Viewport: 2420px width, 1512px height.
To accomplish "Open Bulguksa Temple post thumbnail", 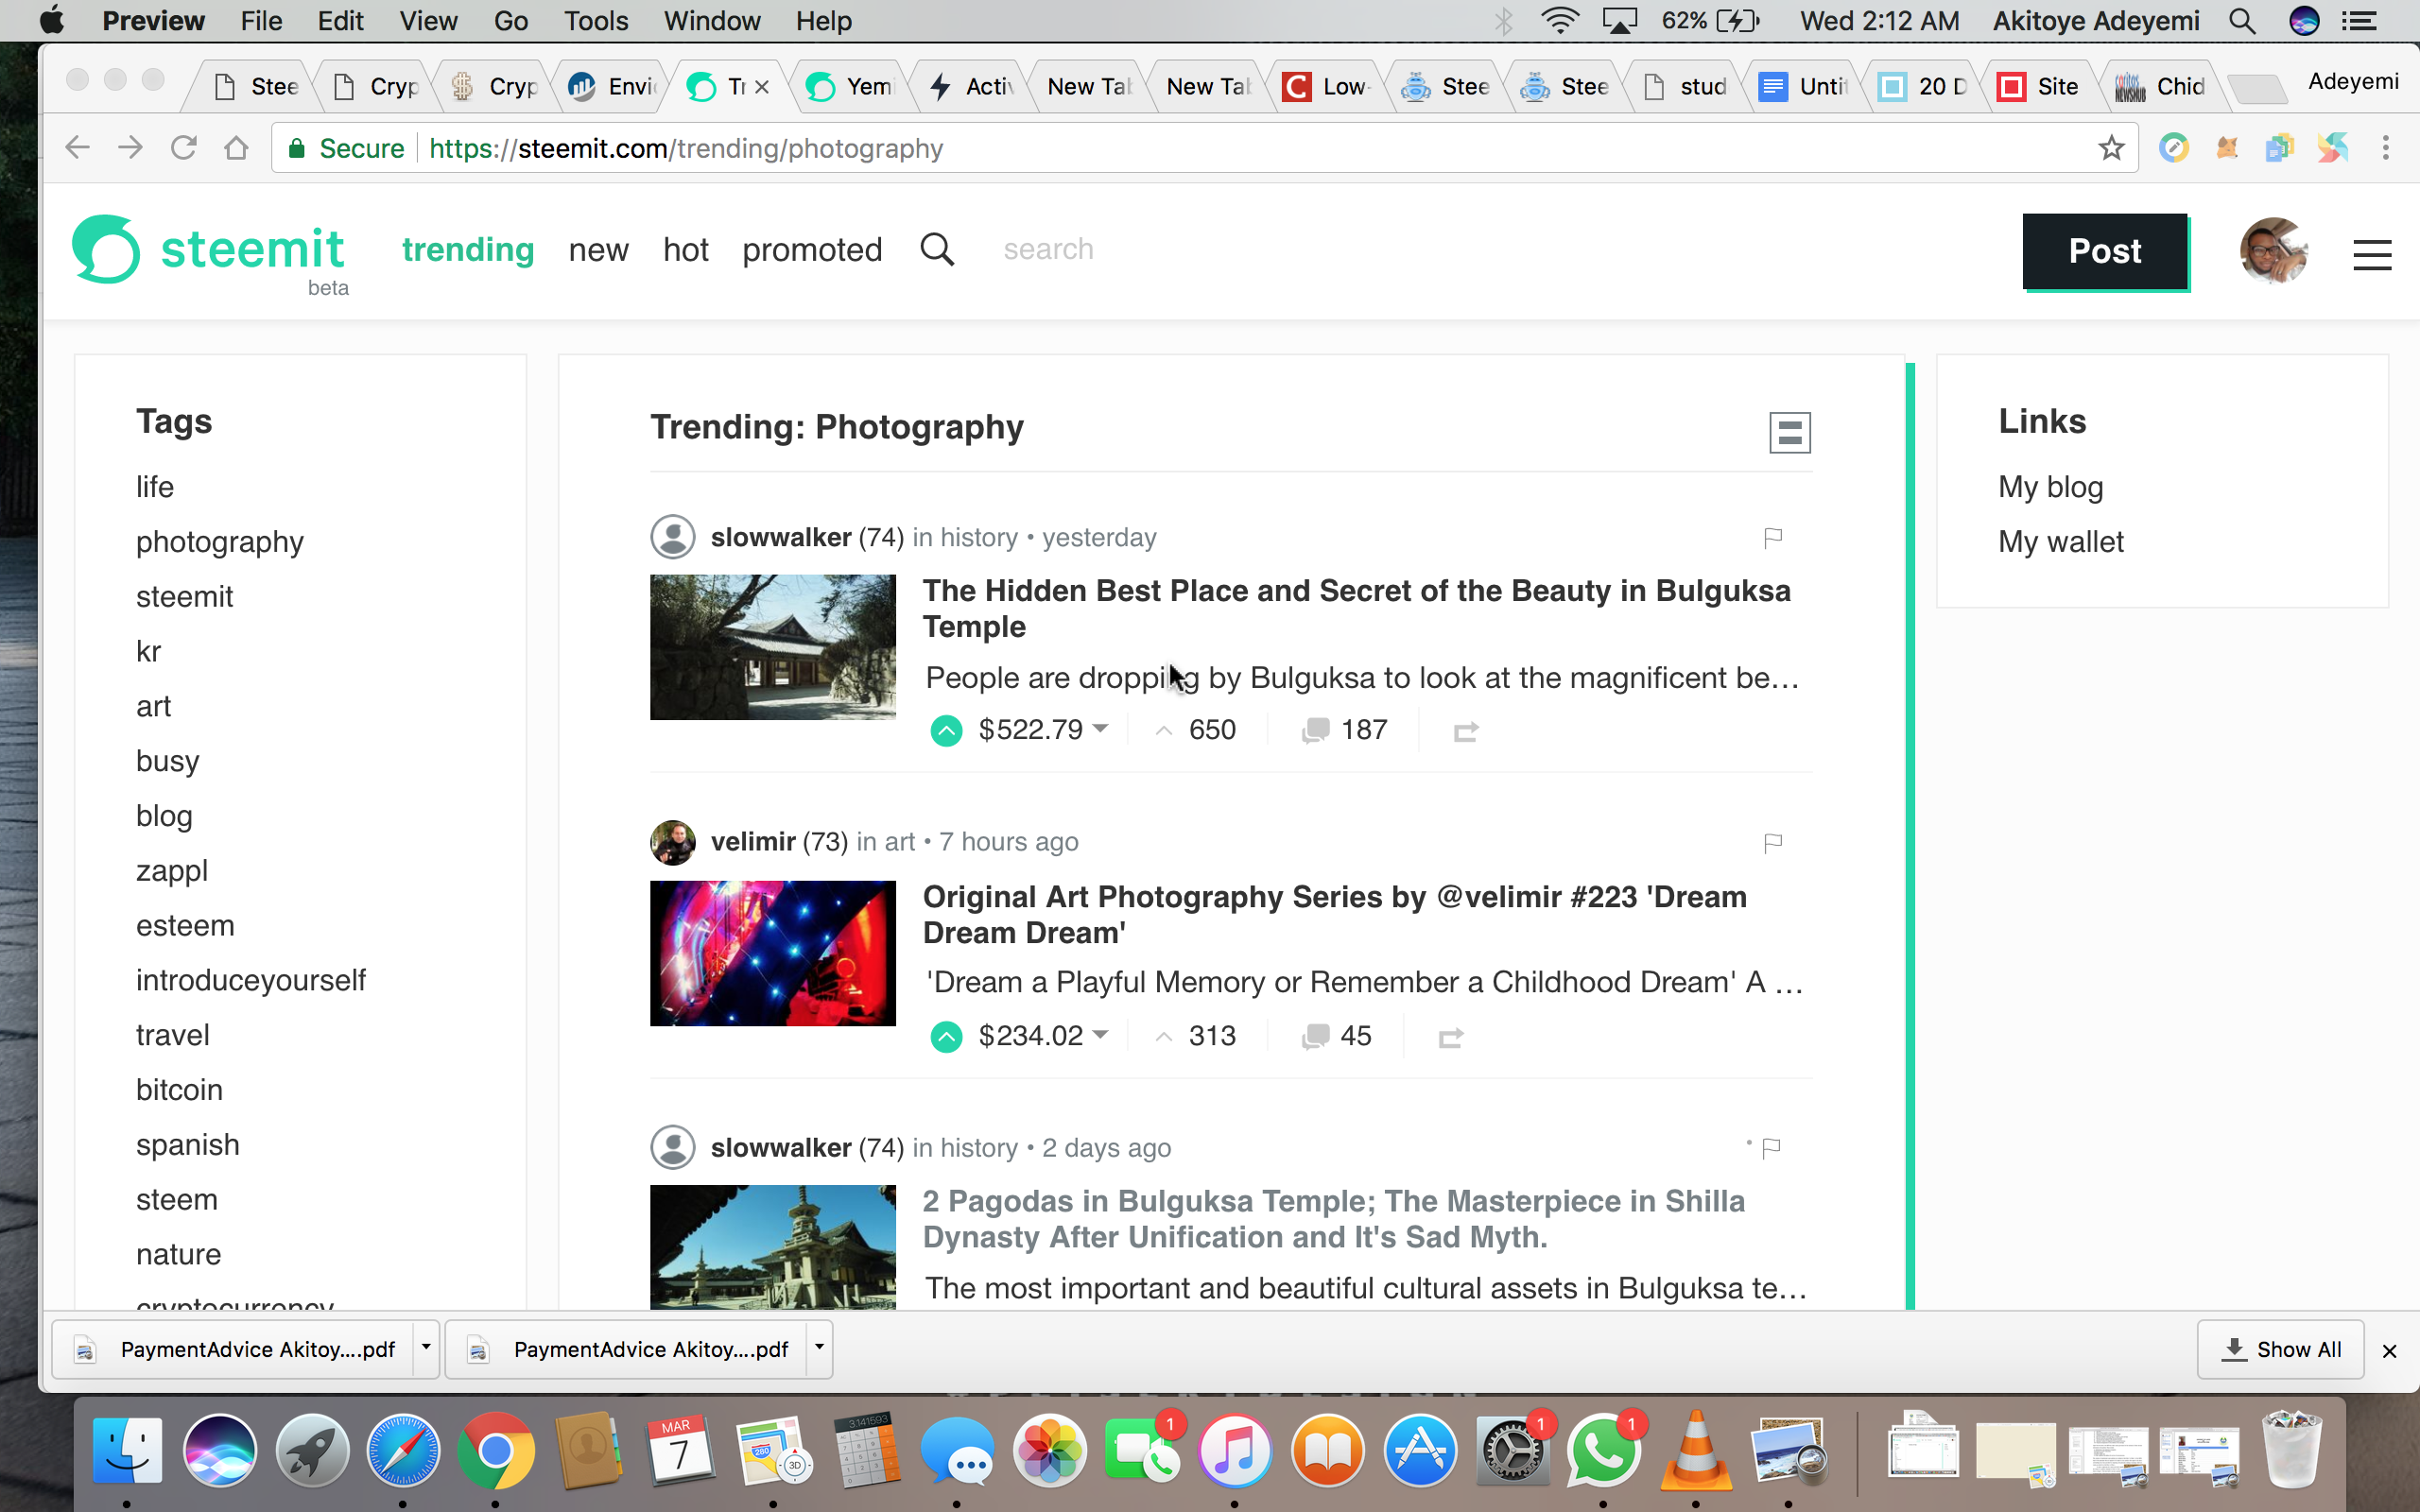I will [x=773, y=647].
